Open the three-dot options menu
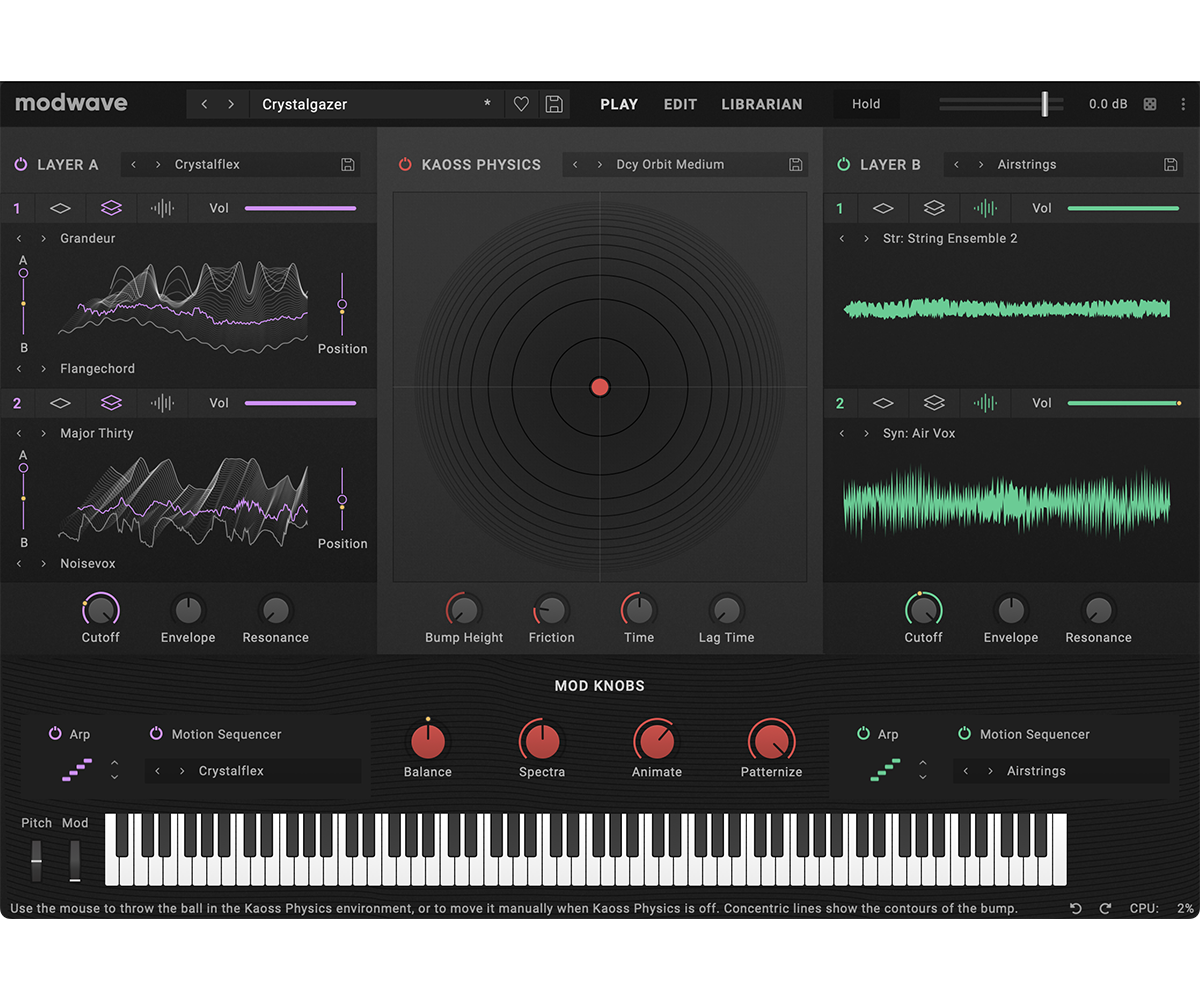Image resolution: width=1200 pixels, height=1000 pixels. coord(1183,104)
